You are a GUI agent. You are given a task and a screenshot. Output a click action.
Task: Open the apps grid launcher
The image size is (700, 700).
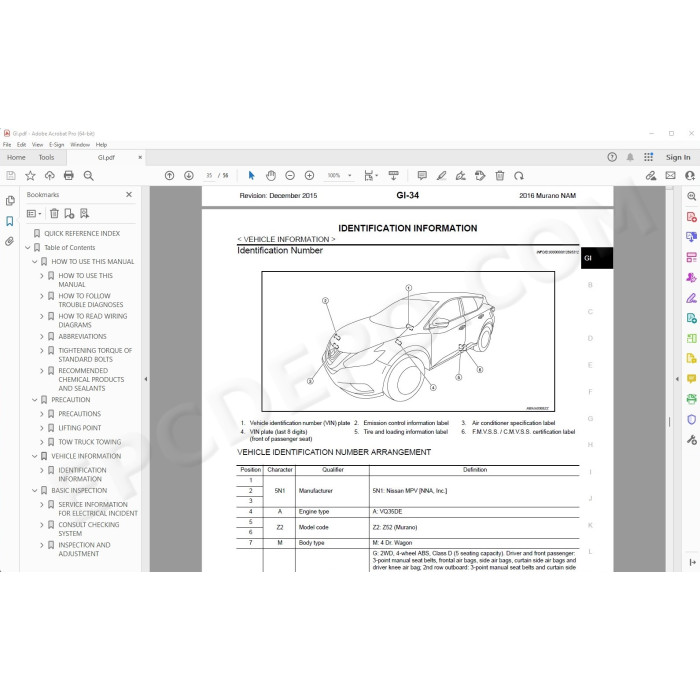coord(648,157)
